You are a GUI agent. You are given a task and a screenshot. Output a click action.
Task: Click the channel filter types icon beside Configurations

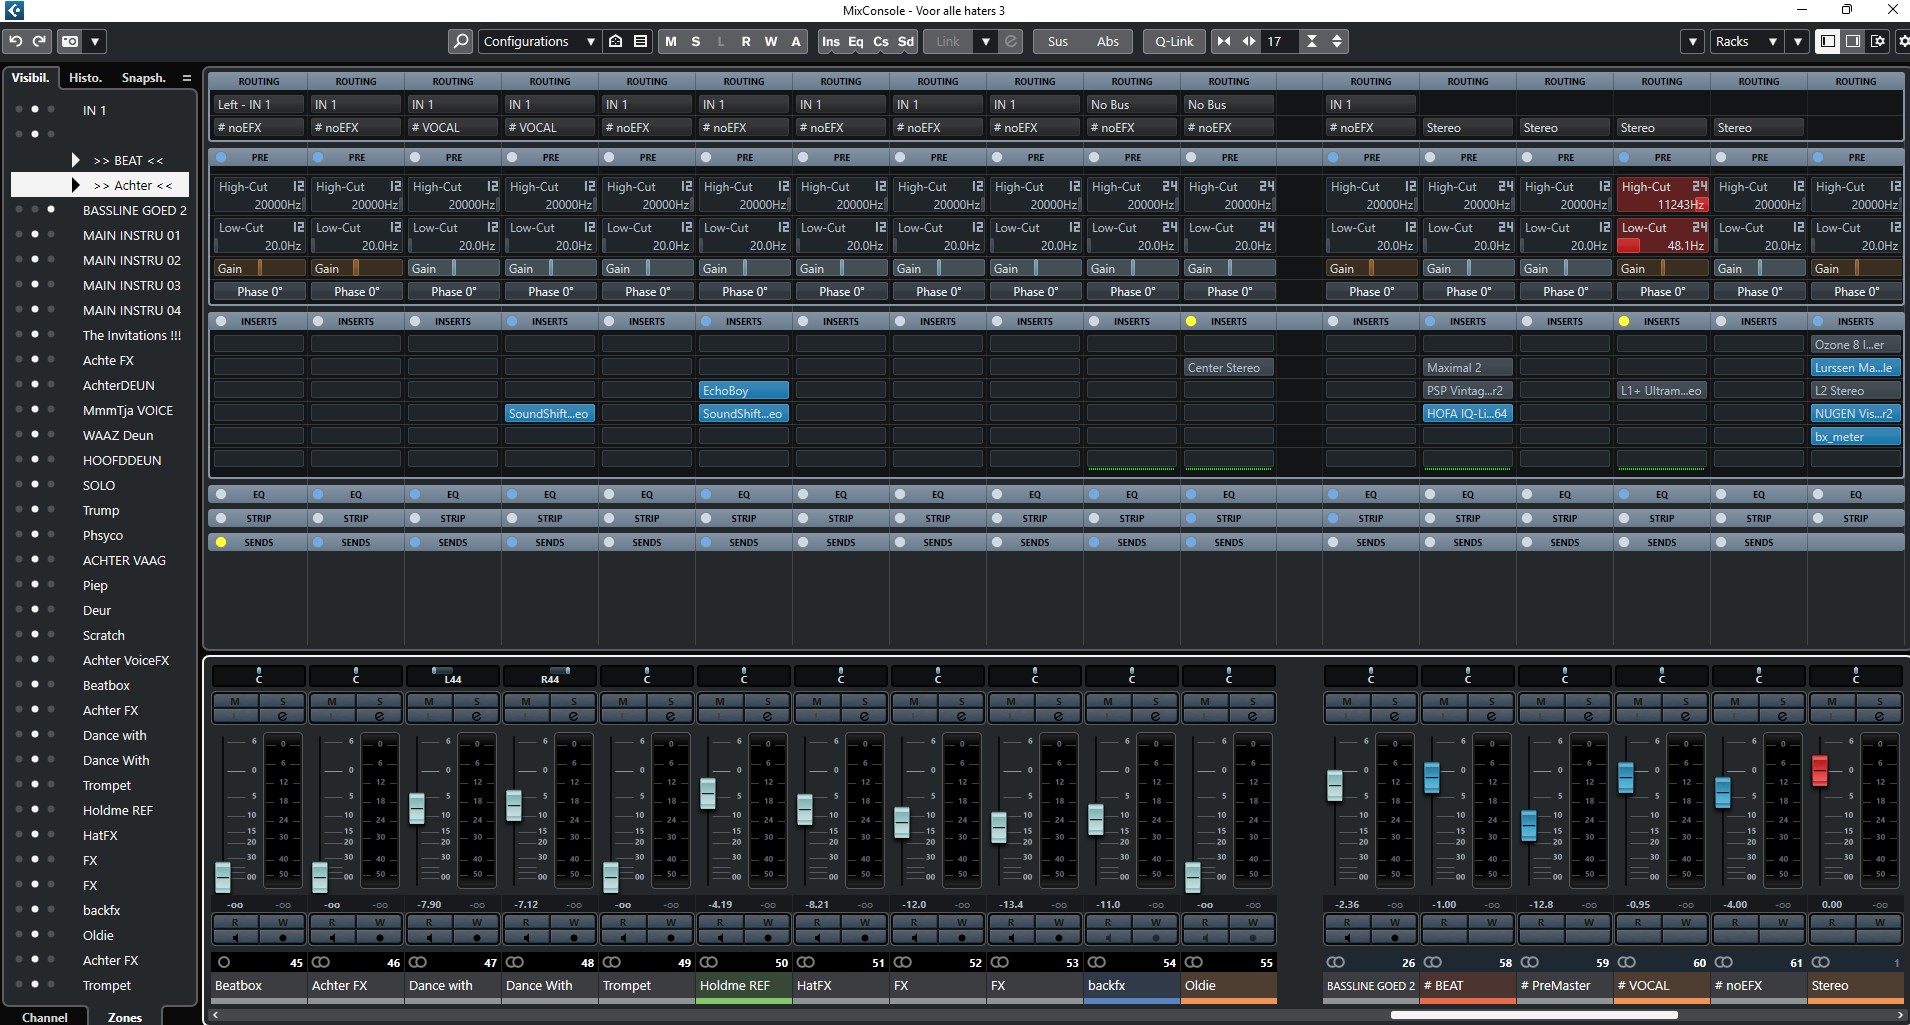(616, 41)
